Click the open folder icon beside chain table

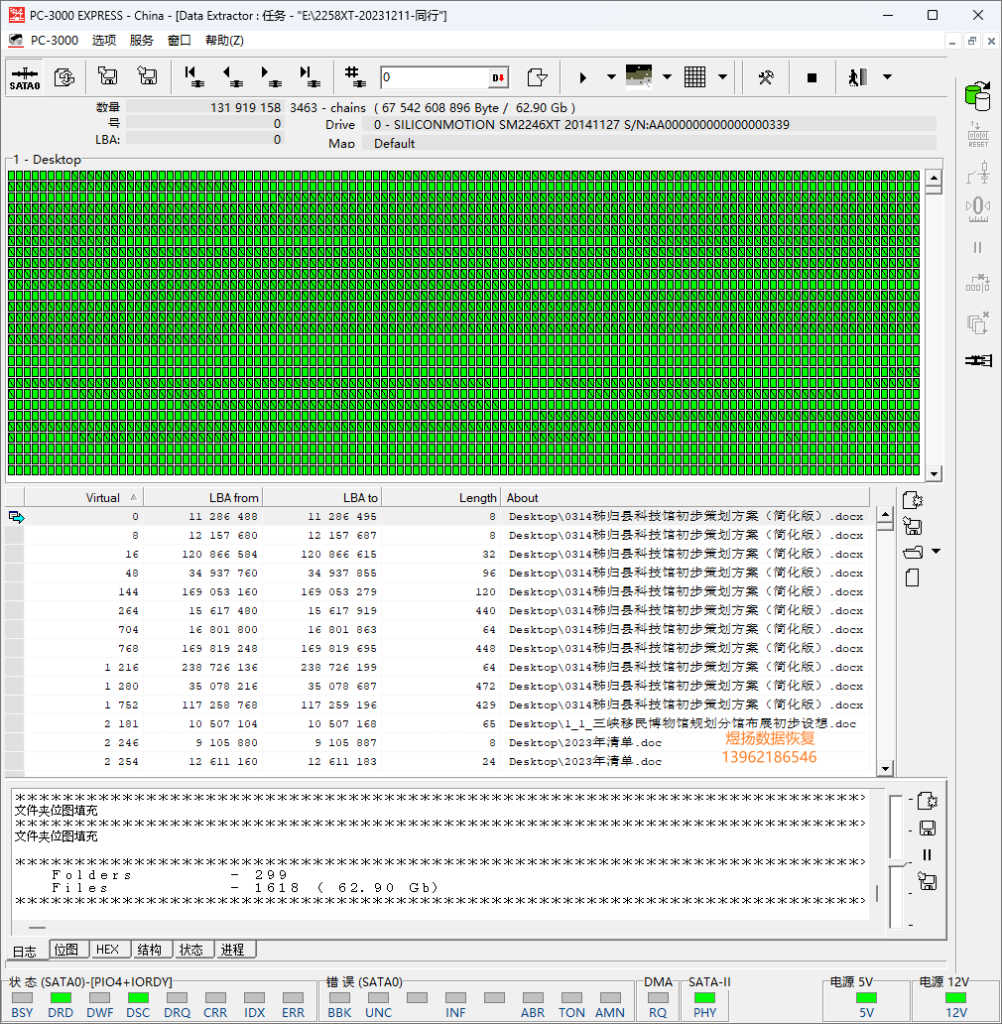(x=913, y=552)
